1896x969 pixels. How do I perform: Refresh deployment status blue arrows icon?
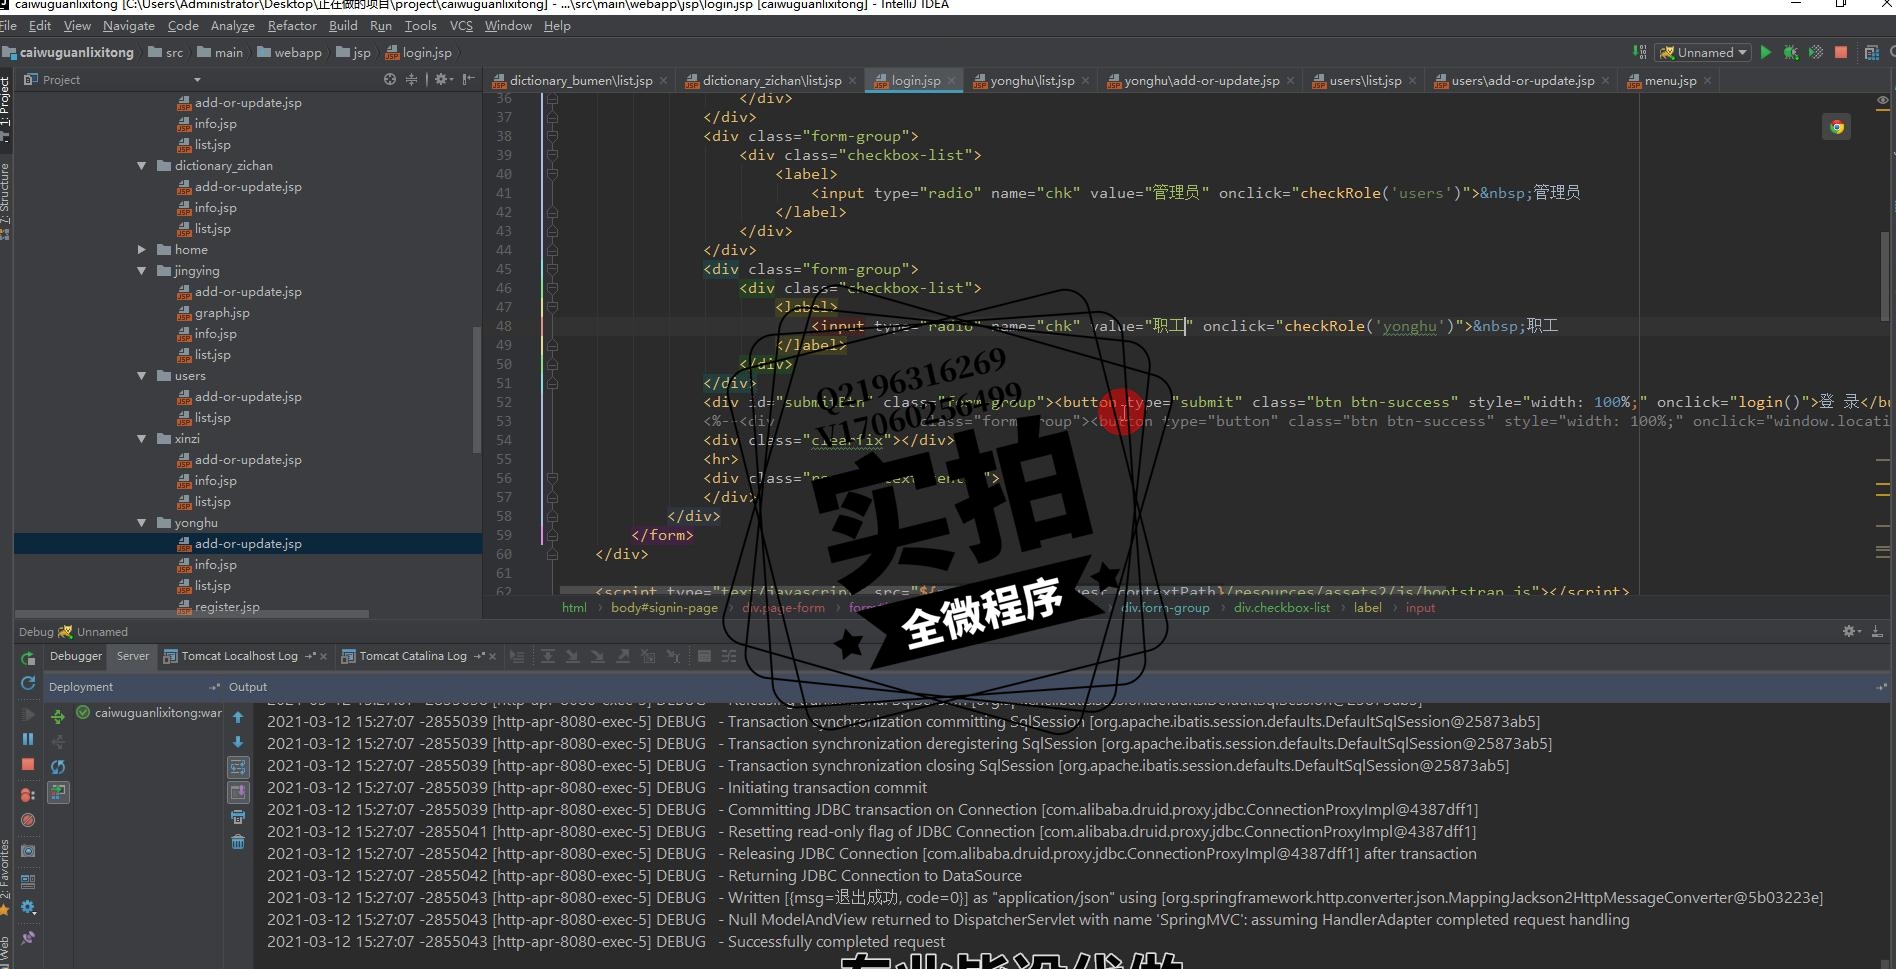tap(58, 767)
